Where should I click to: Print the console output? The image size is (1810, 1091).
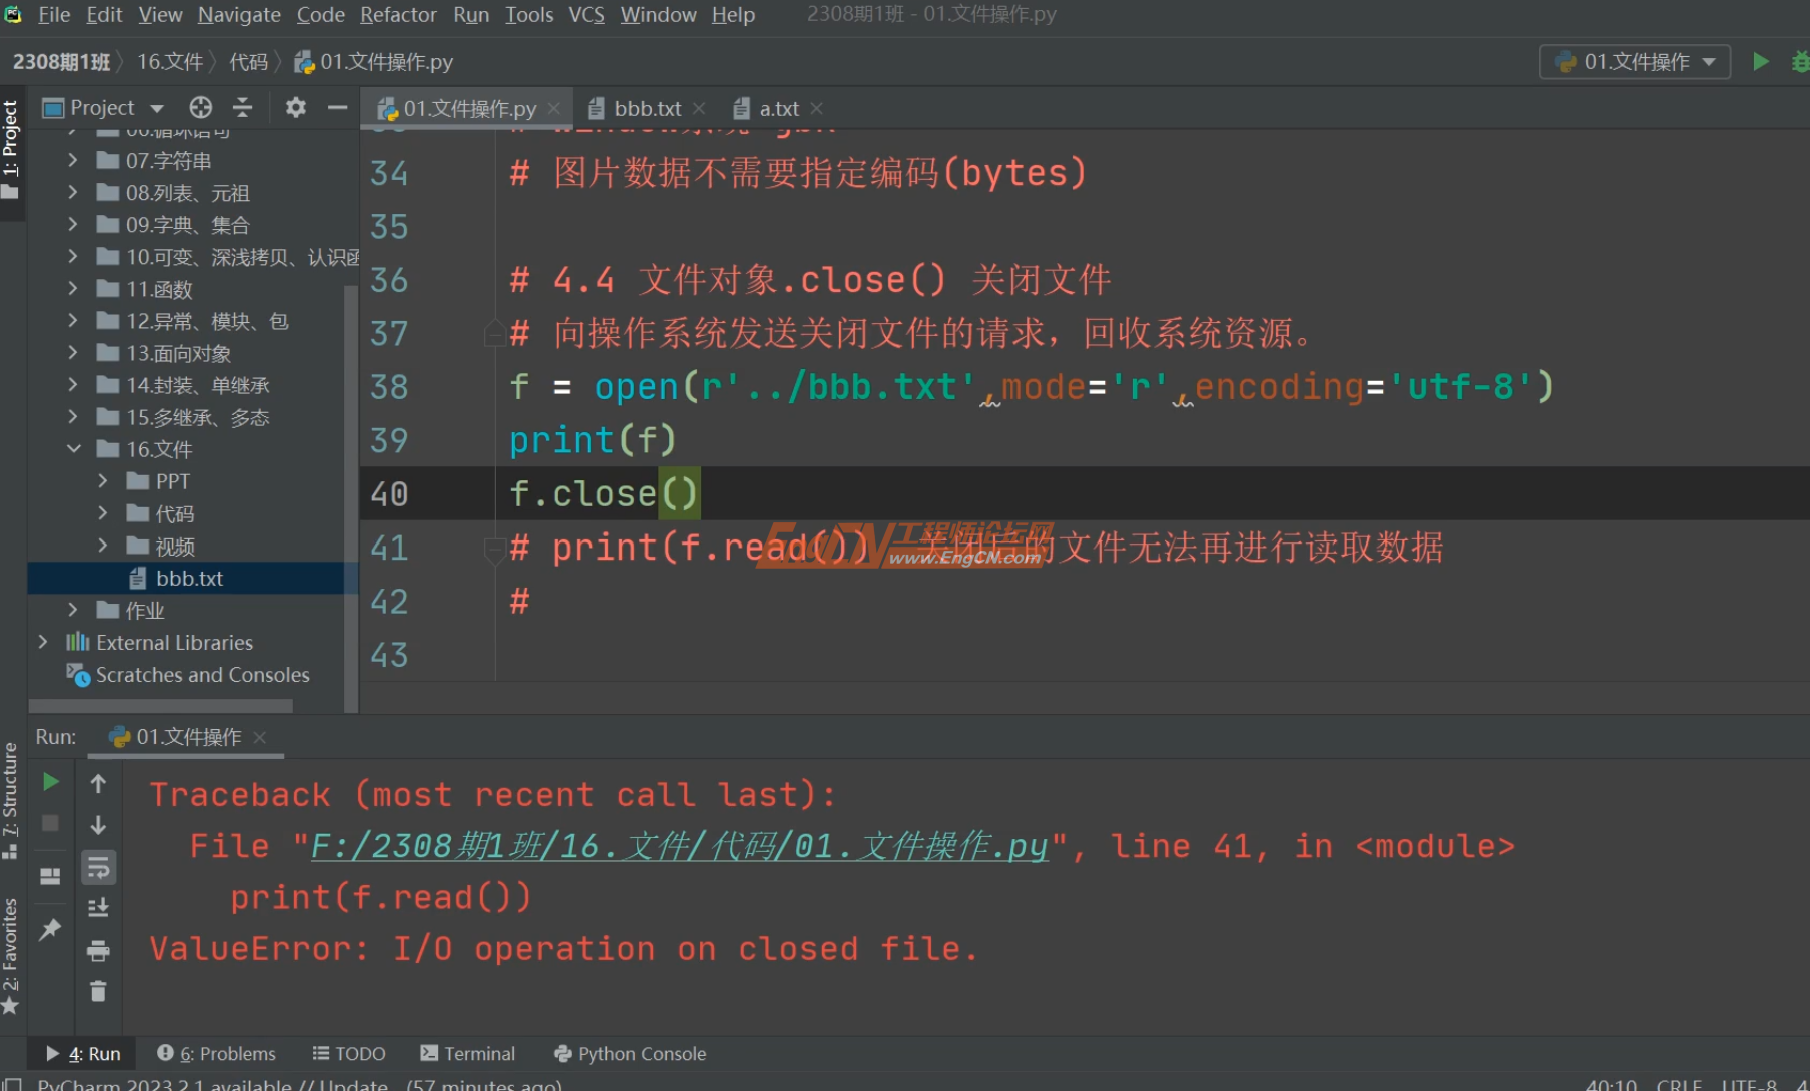pos(98,949)
